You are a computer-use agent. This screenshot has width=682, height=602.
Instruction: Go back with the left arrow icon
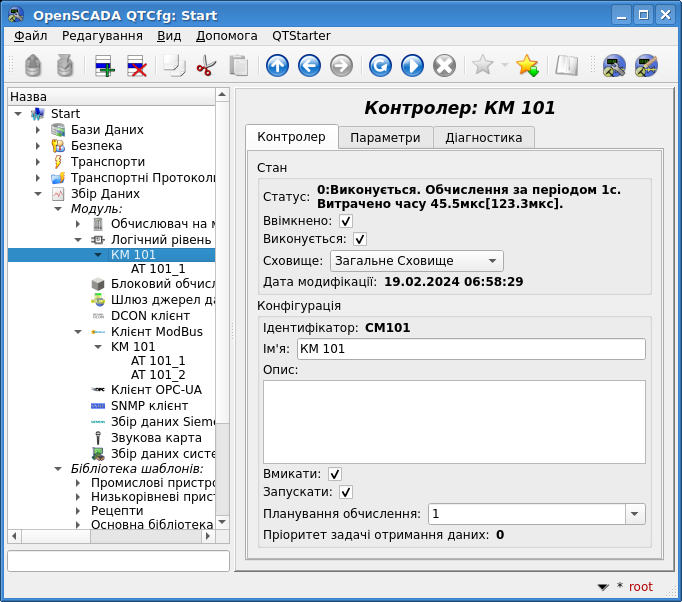click(x=309, y=66)
